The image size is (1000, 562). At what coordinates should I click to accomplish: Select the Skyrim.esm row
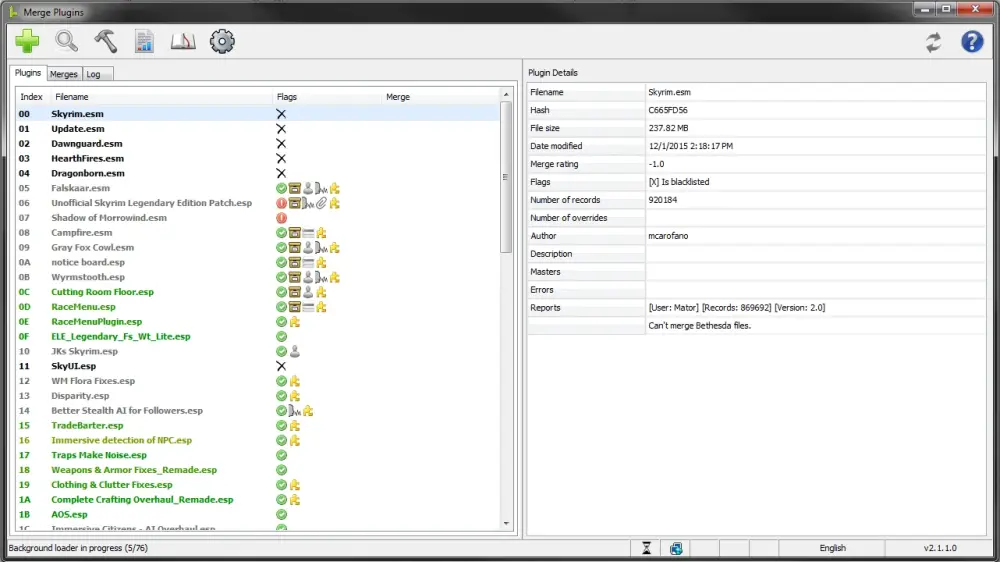click(258, 114)
